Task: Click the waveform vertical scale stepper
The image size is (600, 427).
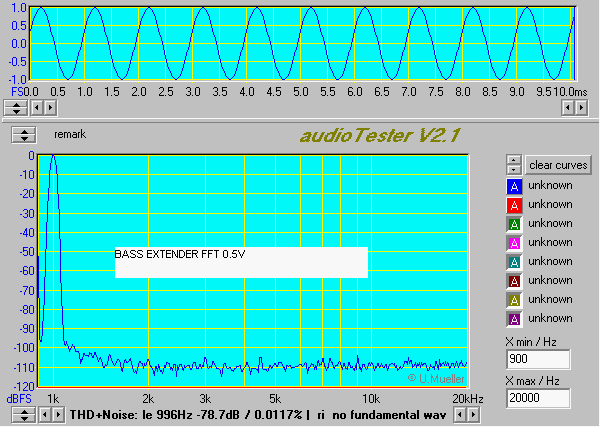Action: click(16, 108)
